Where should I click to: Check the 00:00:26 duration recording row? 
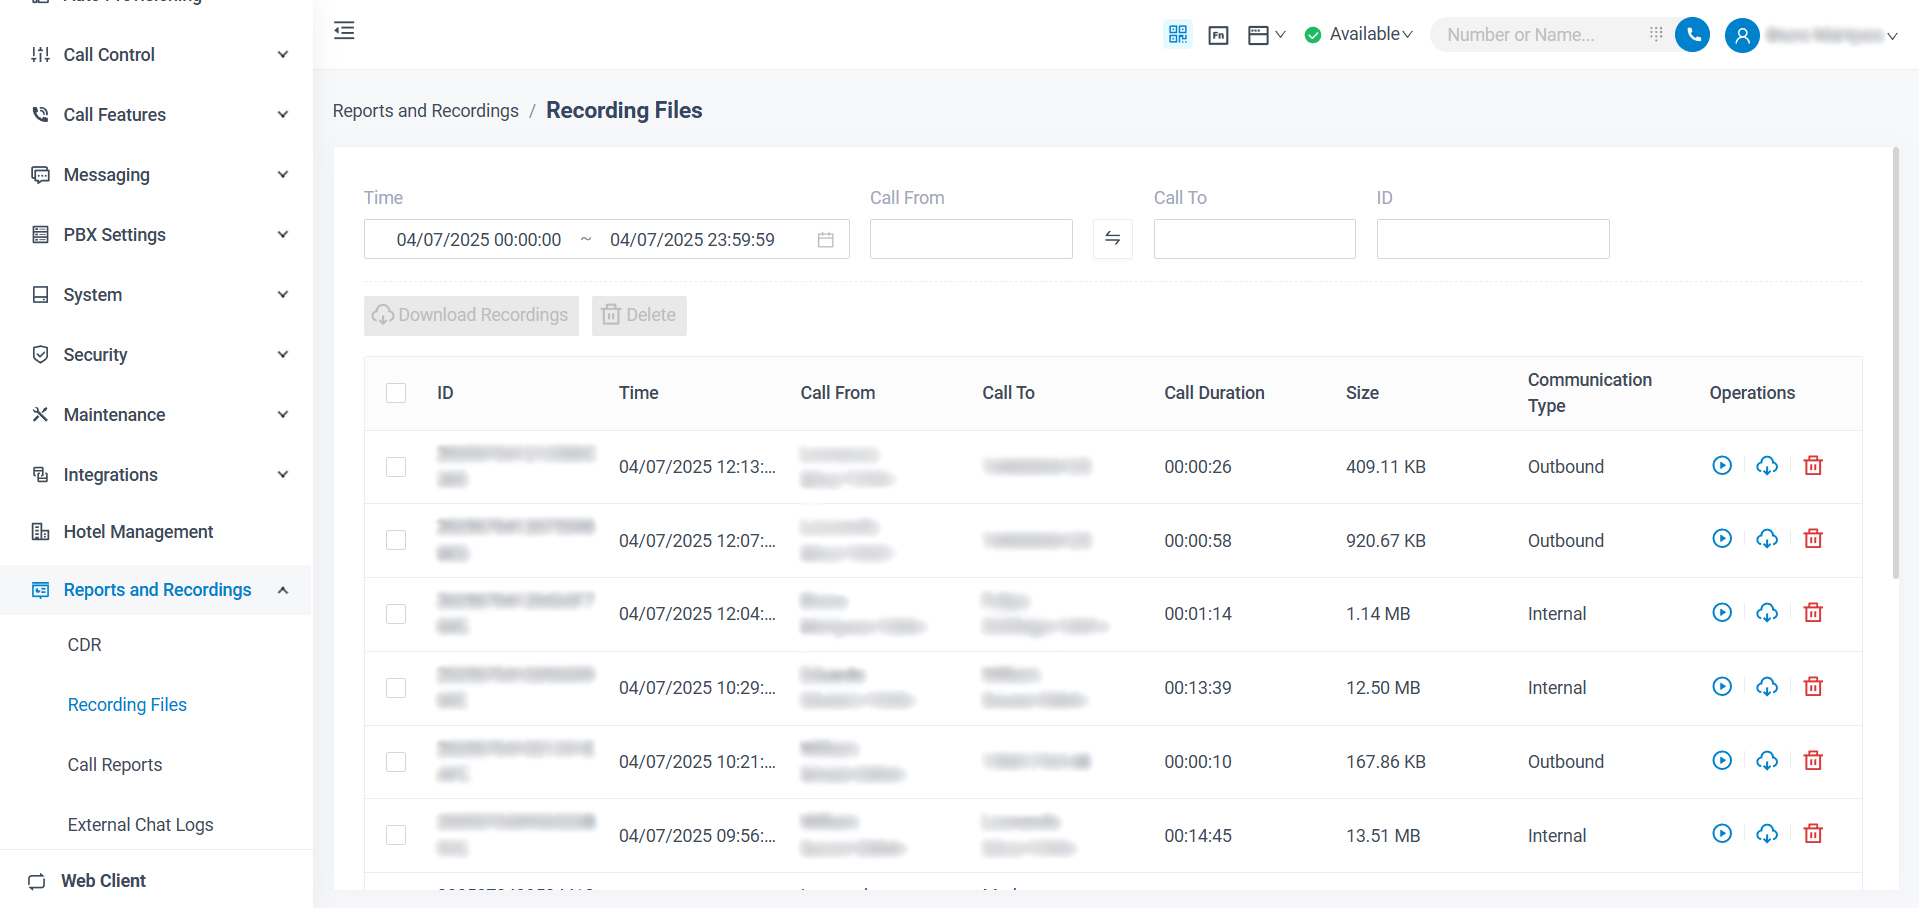396,467
